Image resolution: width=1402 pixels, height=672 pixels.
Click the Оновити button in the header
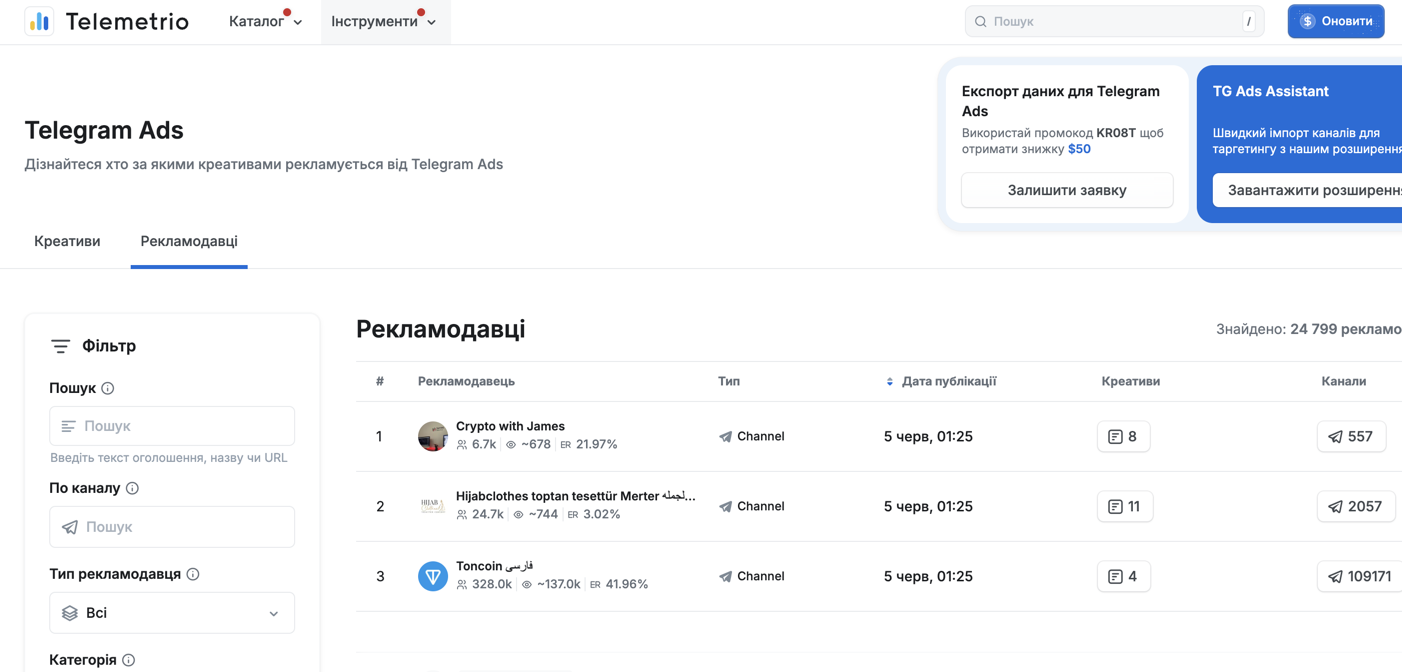1336,20
